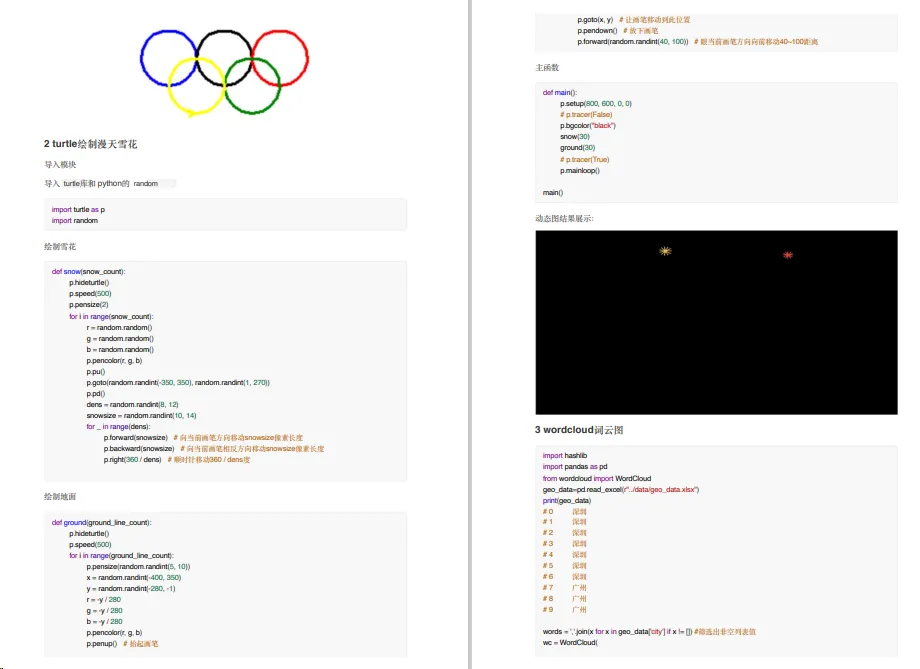This screenshot has height=669, width=920.
Task: Click the Olympic rings turtle drawing image
Action: (225, 73)
